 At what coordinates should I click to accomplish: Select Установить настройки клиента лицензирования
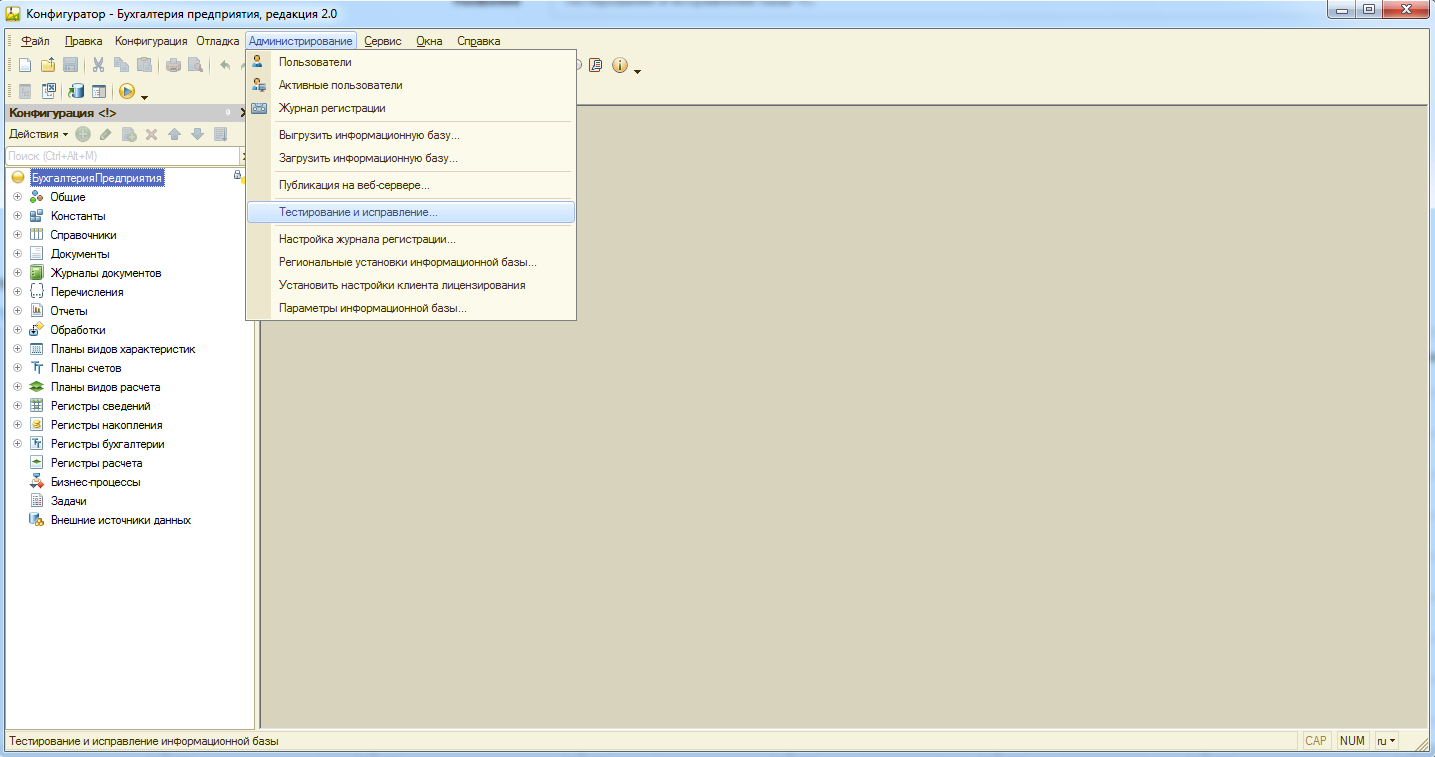411,285
